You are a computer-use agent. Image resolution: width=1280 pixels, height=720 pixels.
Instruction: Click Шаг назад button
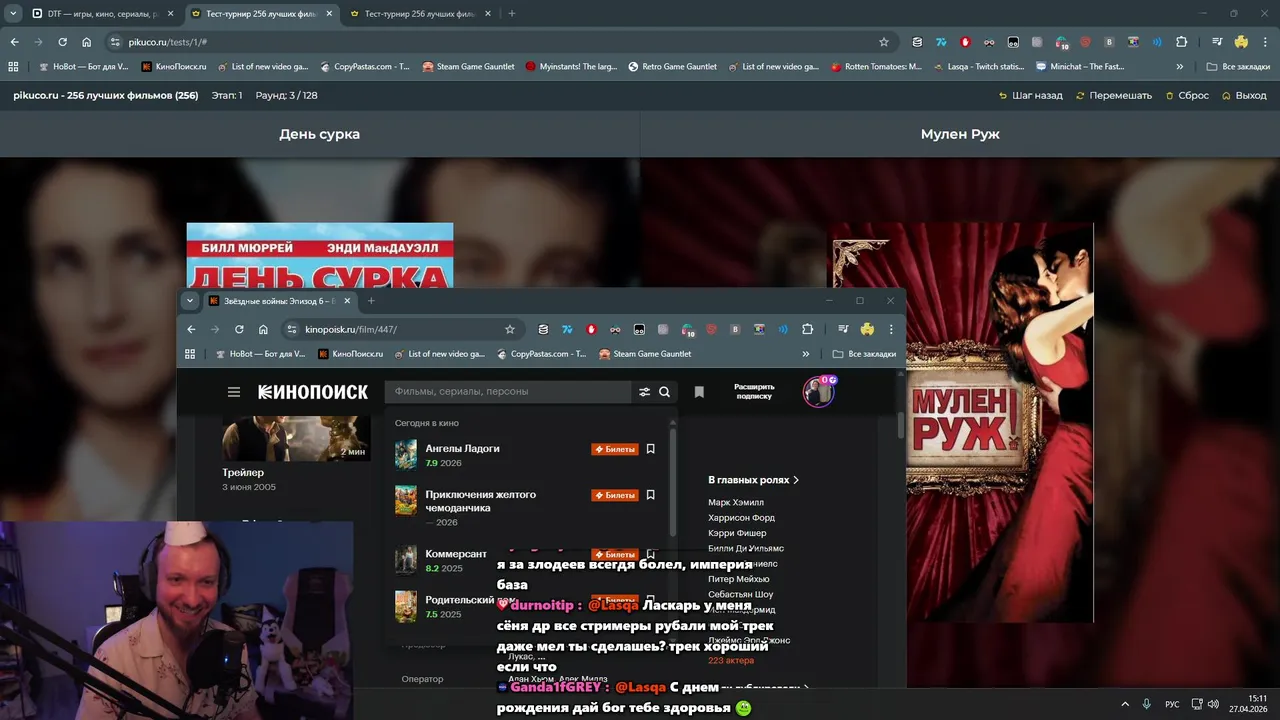1030,96
